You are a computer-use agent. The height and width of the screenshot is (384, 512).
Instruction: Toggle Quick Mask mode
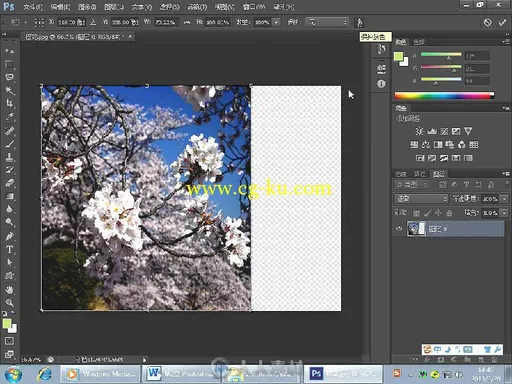[x=9, y=341]
